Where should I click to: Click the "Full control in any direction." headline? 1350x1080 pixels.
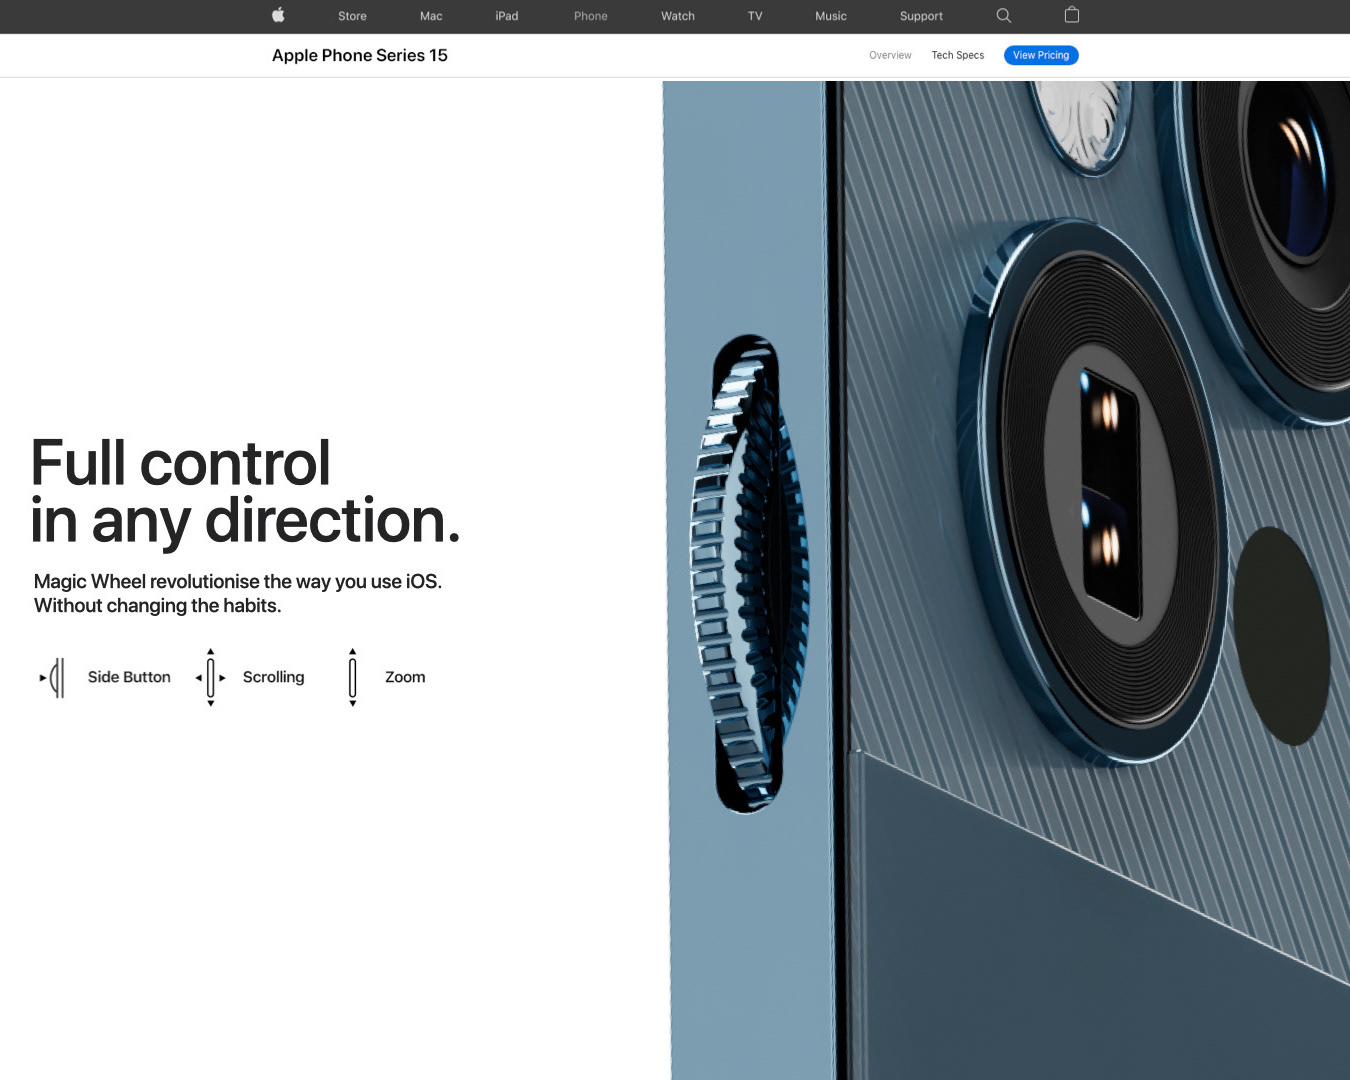pos(246,492)
